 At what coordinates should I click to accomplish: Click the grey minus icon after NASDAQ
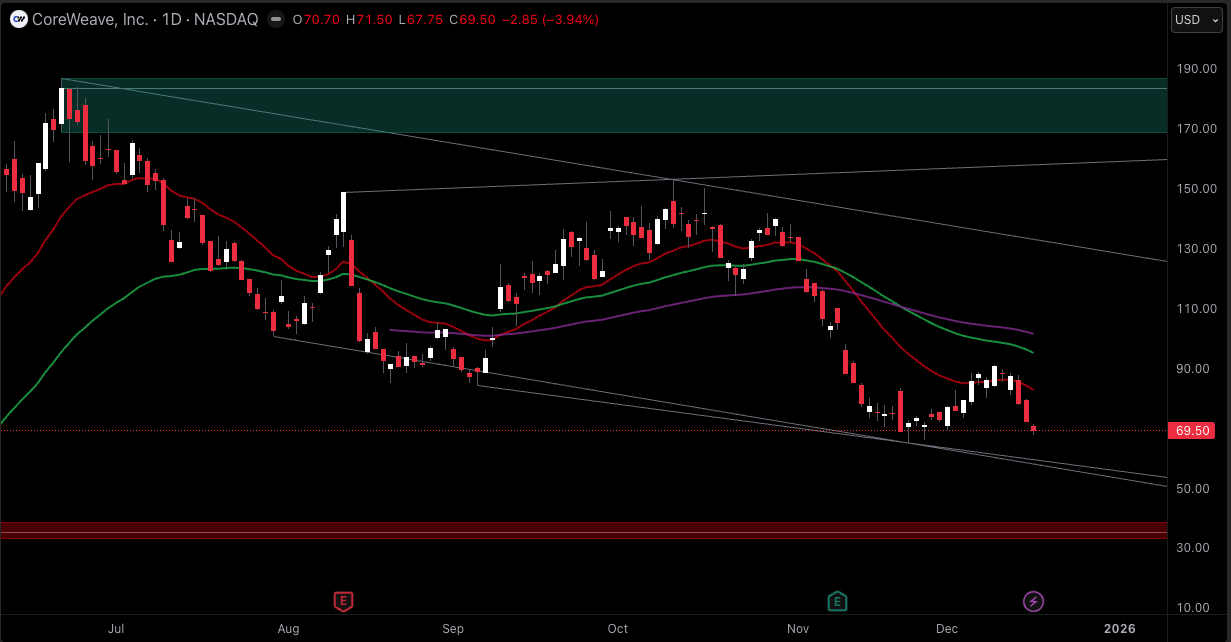274,18
